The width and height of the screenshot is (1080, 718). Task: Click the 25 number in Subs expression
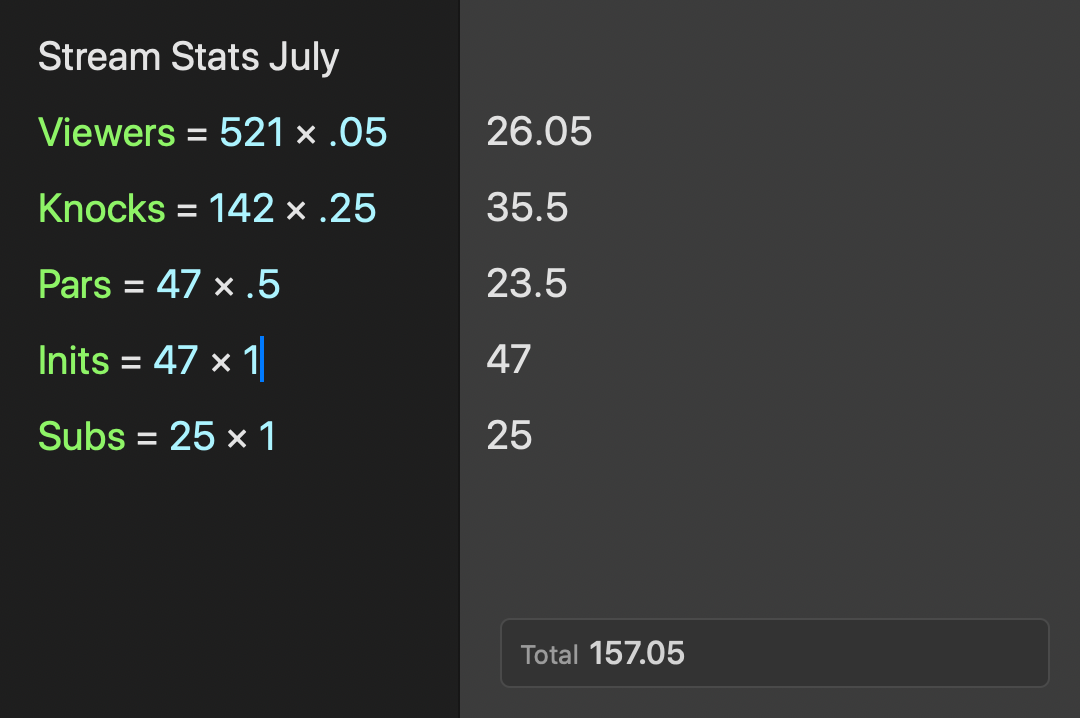pos(192,436)
